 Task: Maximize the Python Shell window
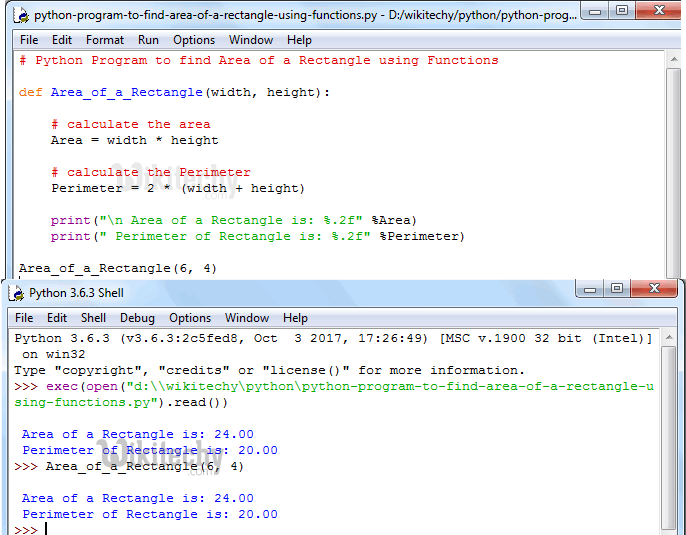(618, 289)
